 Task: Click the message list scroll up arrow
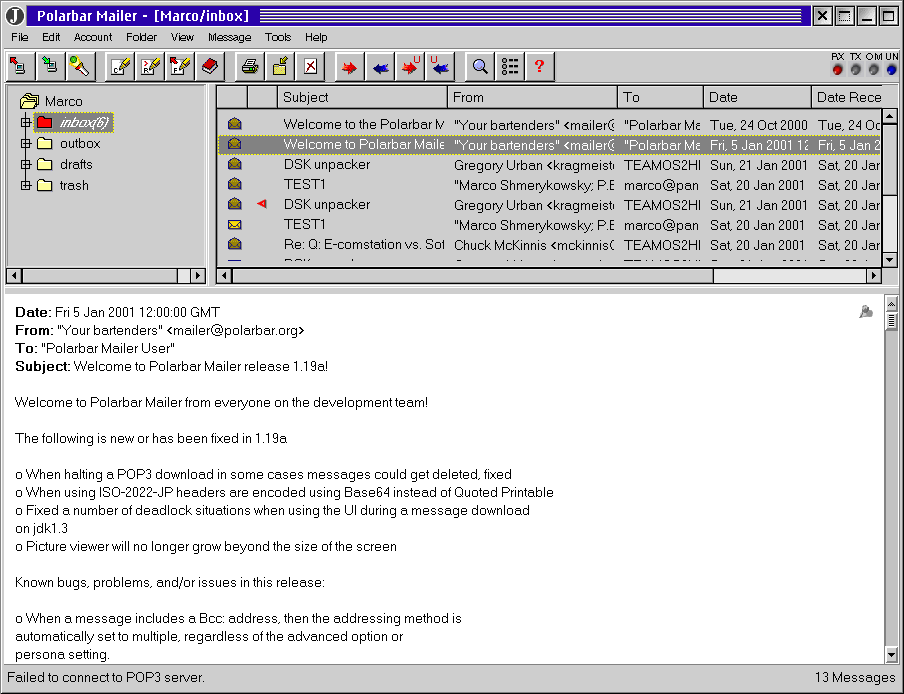pos(890,116)
